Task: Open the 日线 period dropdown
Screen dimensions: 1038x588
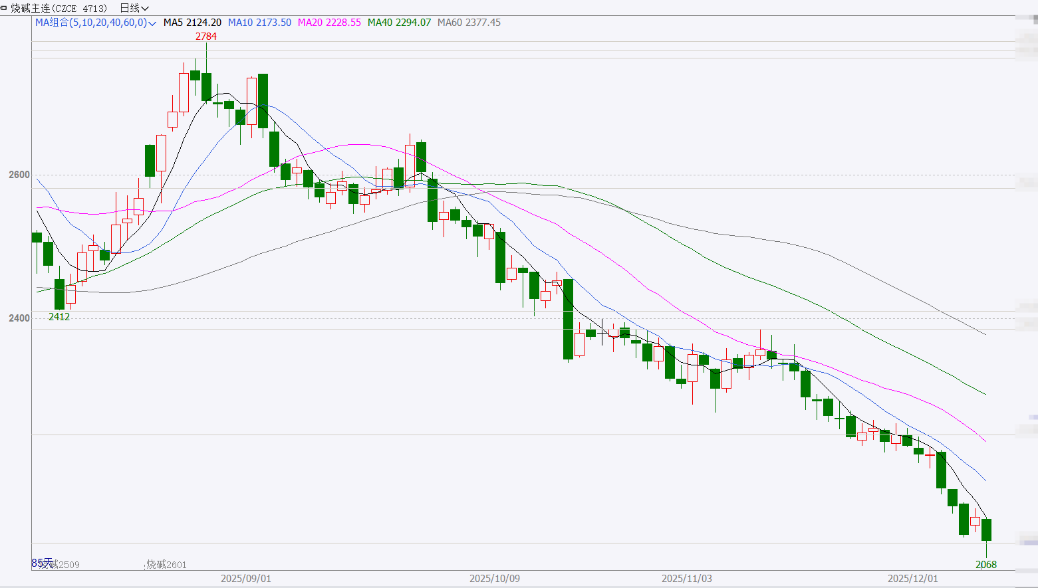Action: pyautogui.click(x=135, y=7)
